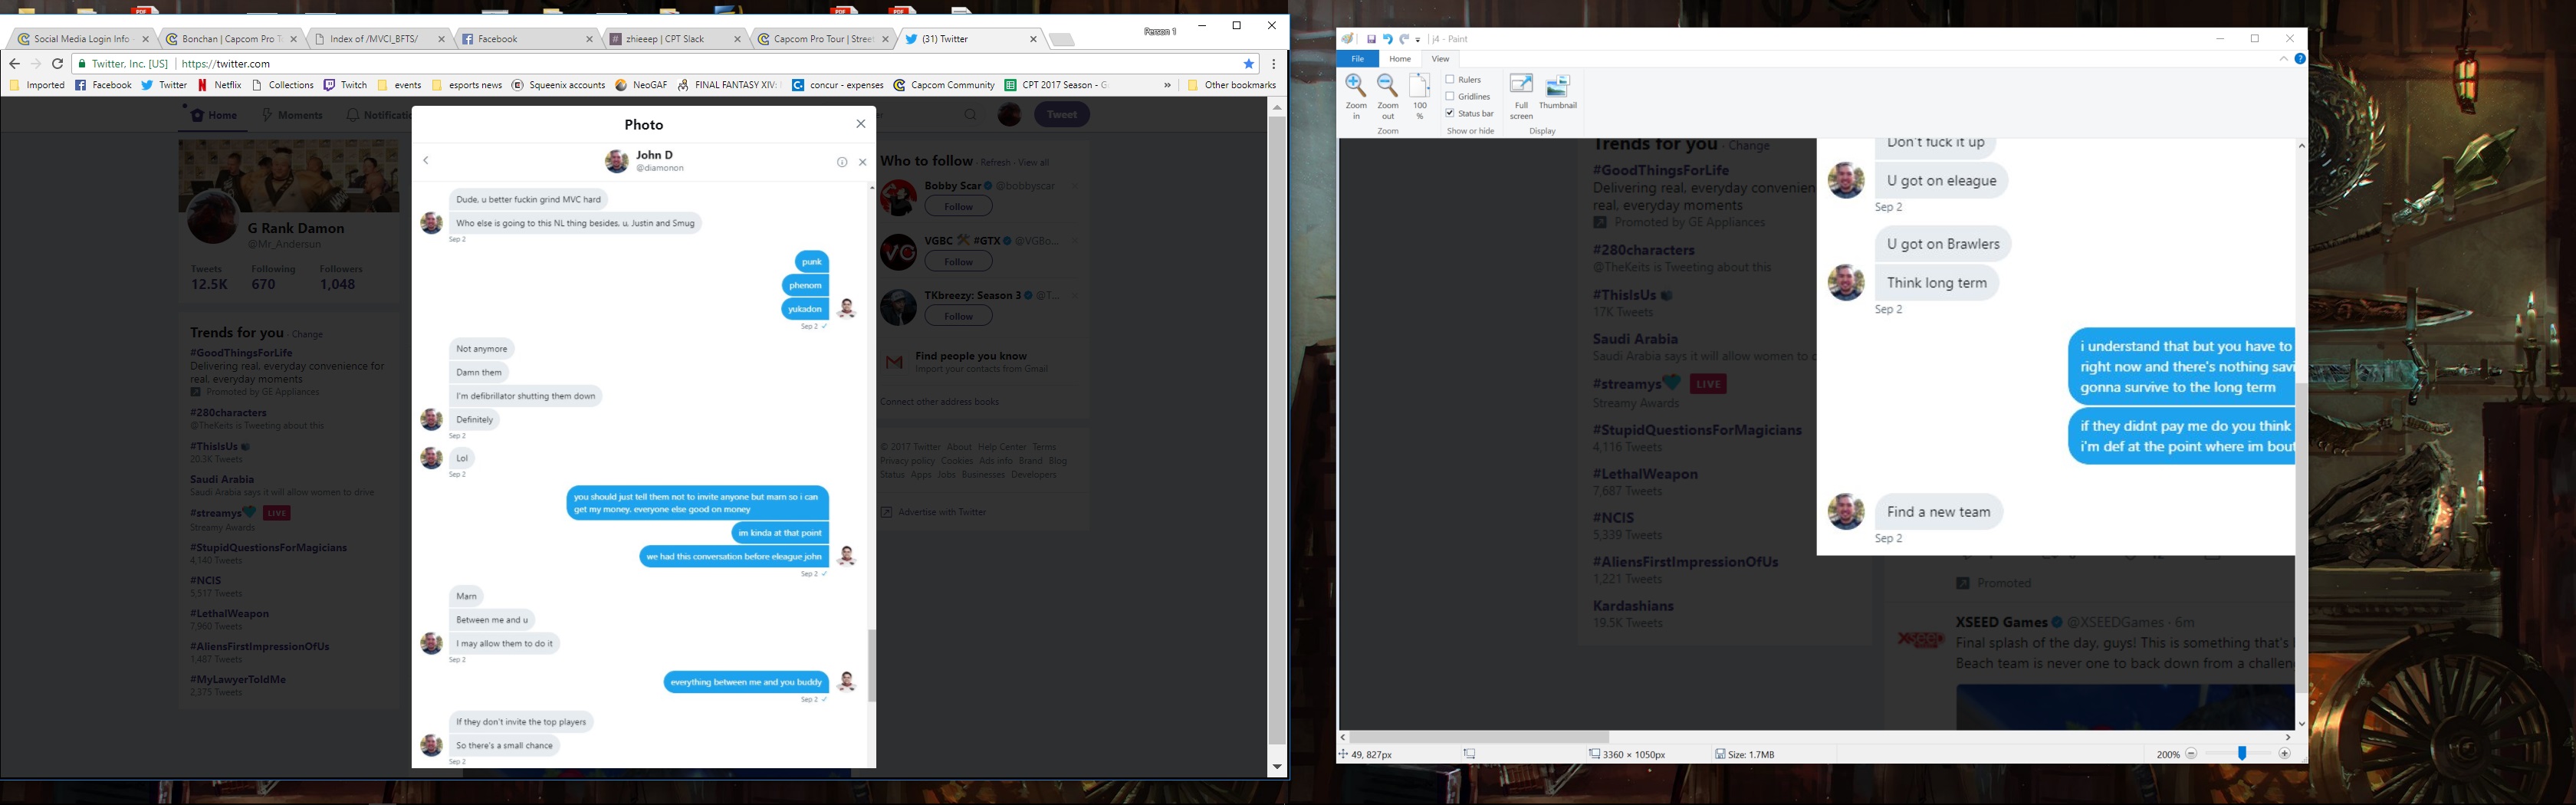Follow VGBC in Who to follow
2576x805 pixels.
[958, 261]
